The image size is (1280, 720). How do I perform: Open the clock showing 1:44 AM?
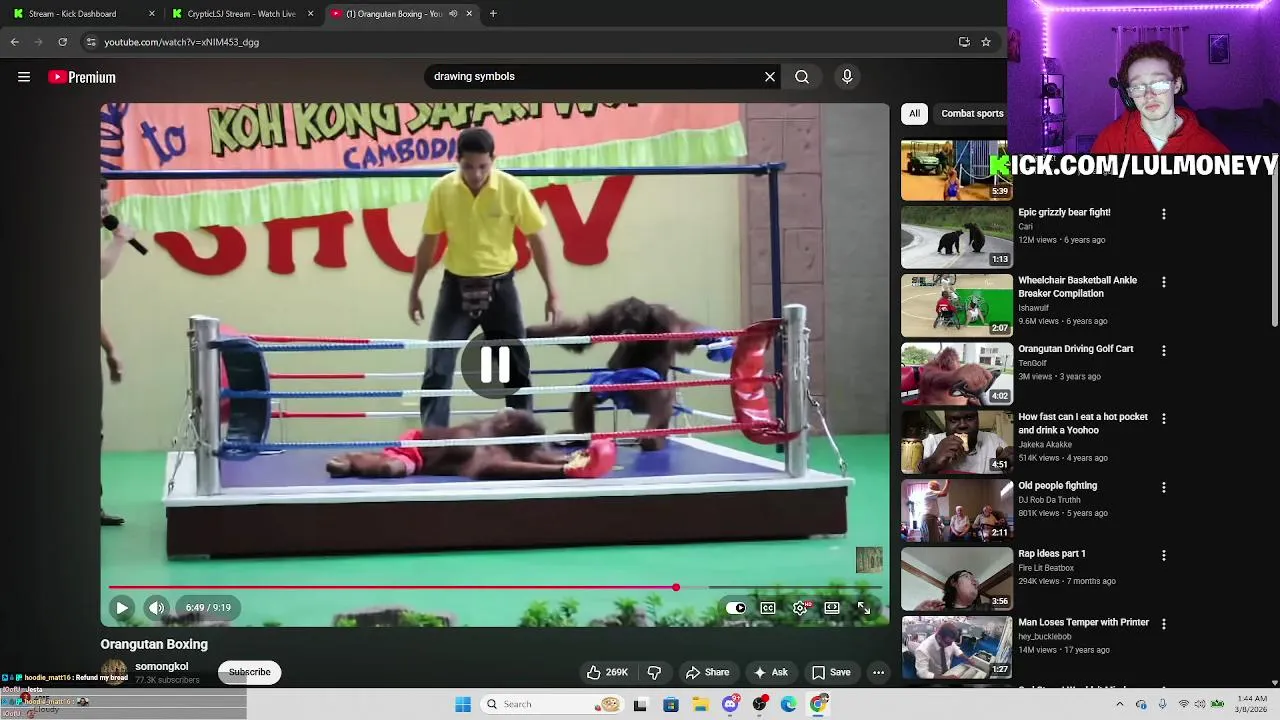pos(1252,704)
